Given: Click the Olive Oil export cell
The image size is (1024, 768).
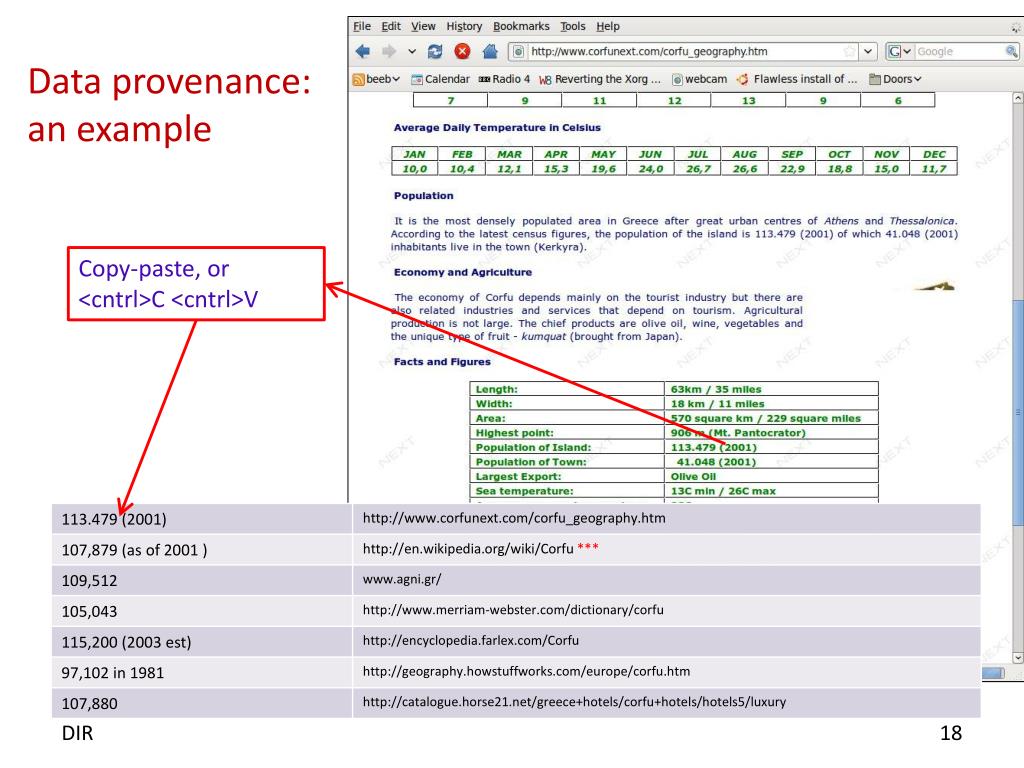Looking at the screenshot, I should click(x=771, y=477).
